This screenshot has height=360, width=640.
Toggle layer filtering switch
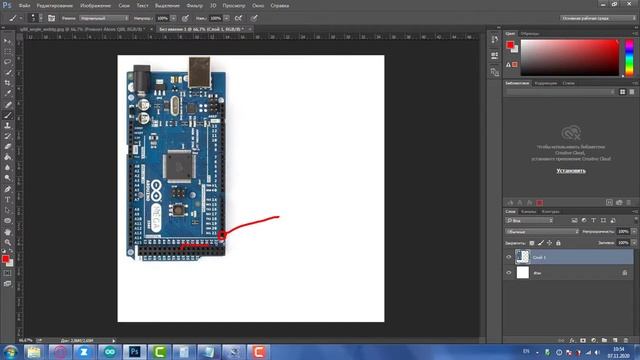636,220
